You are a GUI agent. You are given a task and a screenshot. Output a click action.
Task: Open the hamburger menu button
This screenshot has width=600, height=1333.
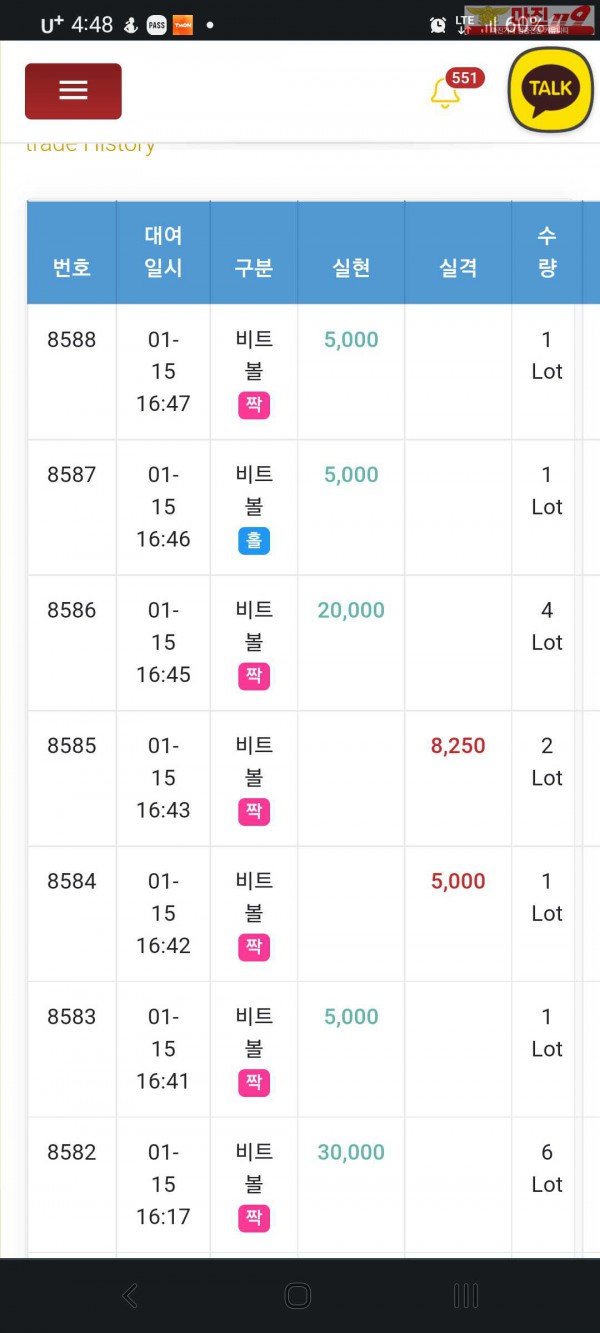73,91
